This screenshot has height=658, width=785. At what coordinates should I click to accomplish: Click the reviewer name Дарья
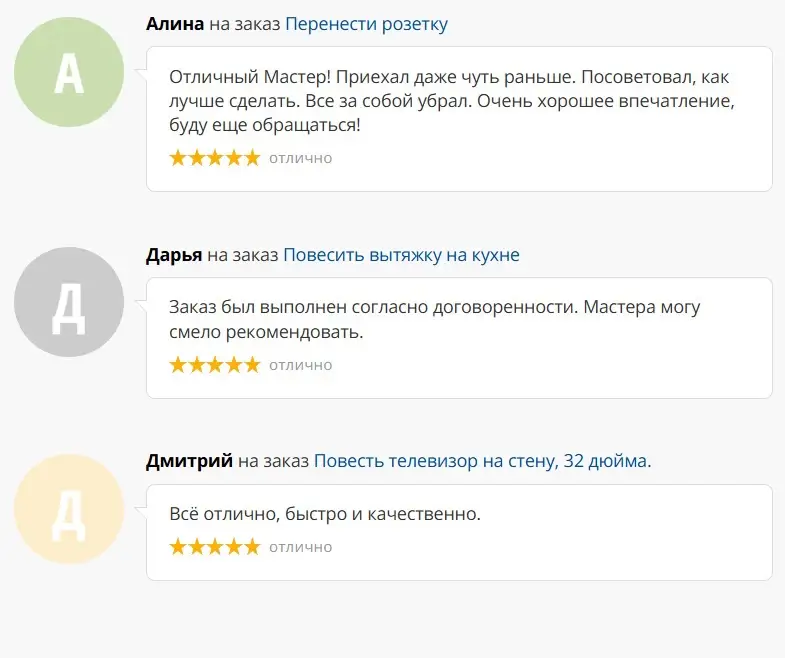(x=174, y=255)
